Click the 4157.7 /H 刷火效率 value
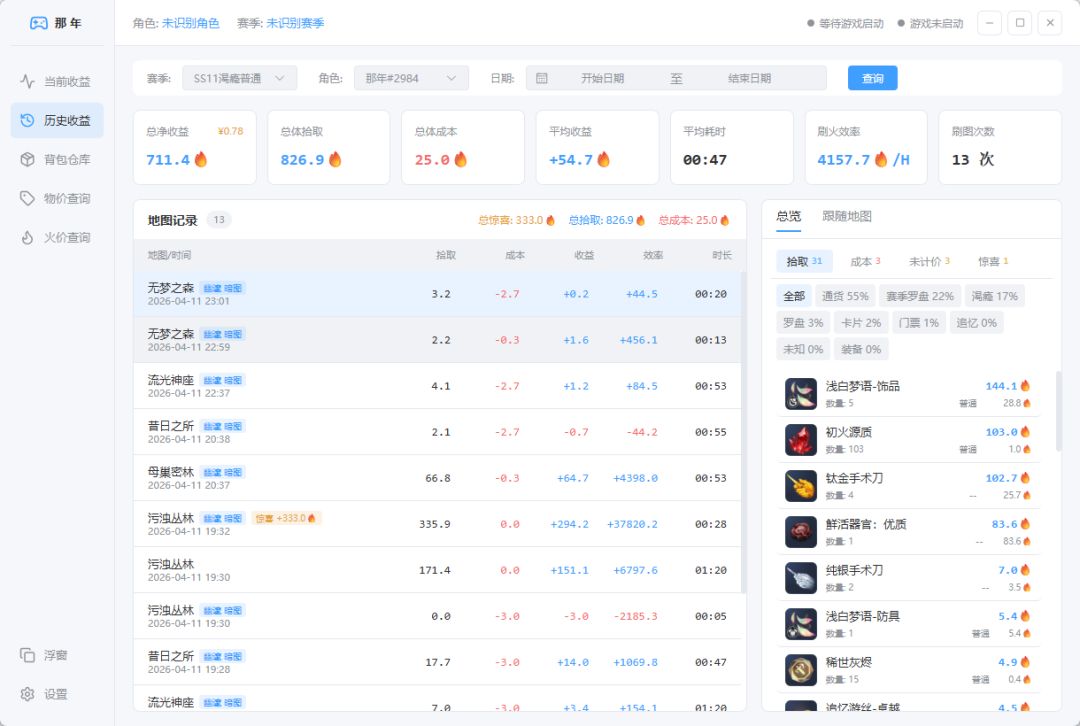 click(x=863, y=160)
